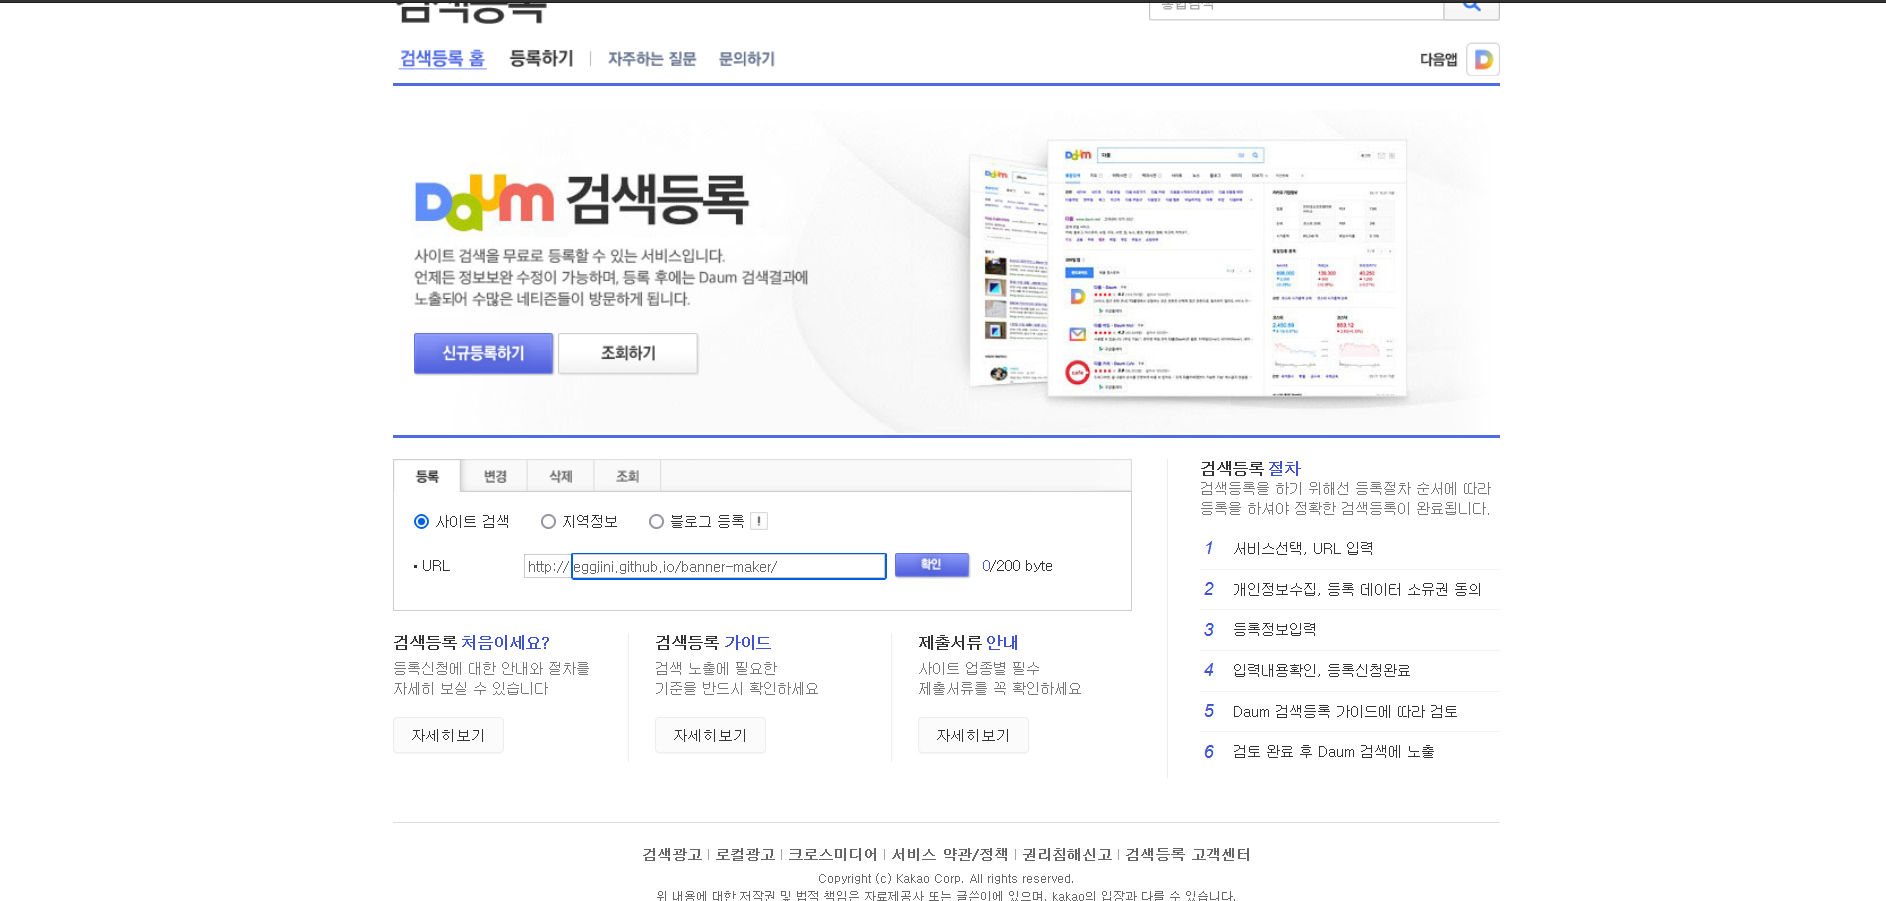1886x901 pixels.
Task: Click the 제출서류 안내 heading
Action: [x=968, y=642]
